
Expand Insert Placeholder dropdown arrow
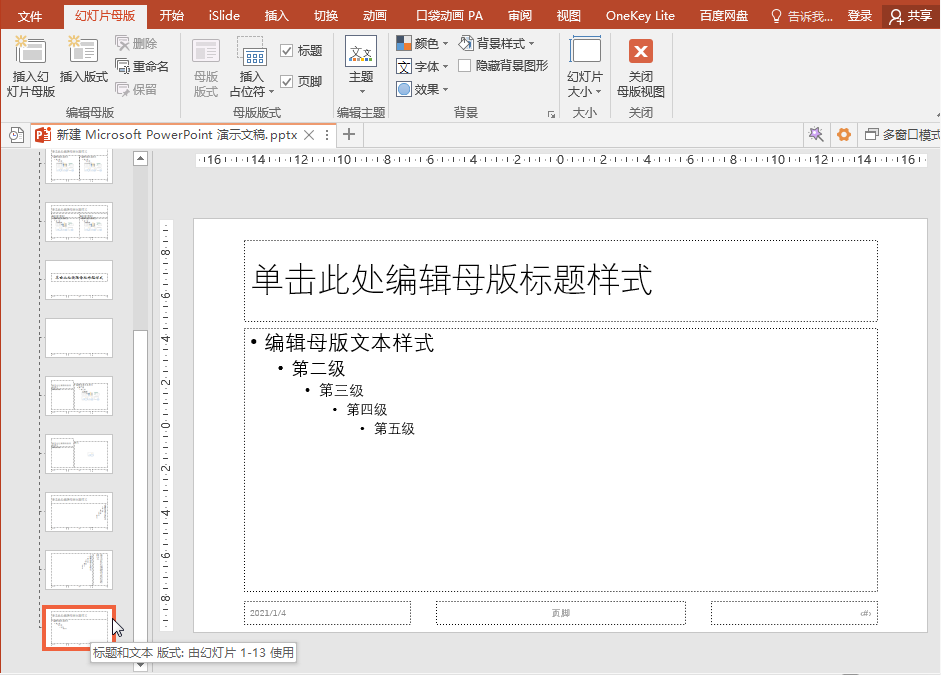(x=271, y=92)
